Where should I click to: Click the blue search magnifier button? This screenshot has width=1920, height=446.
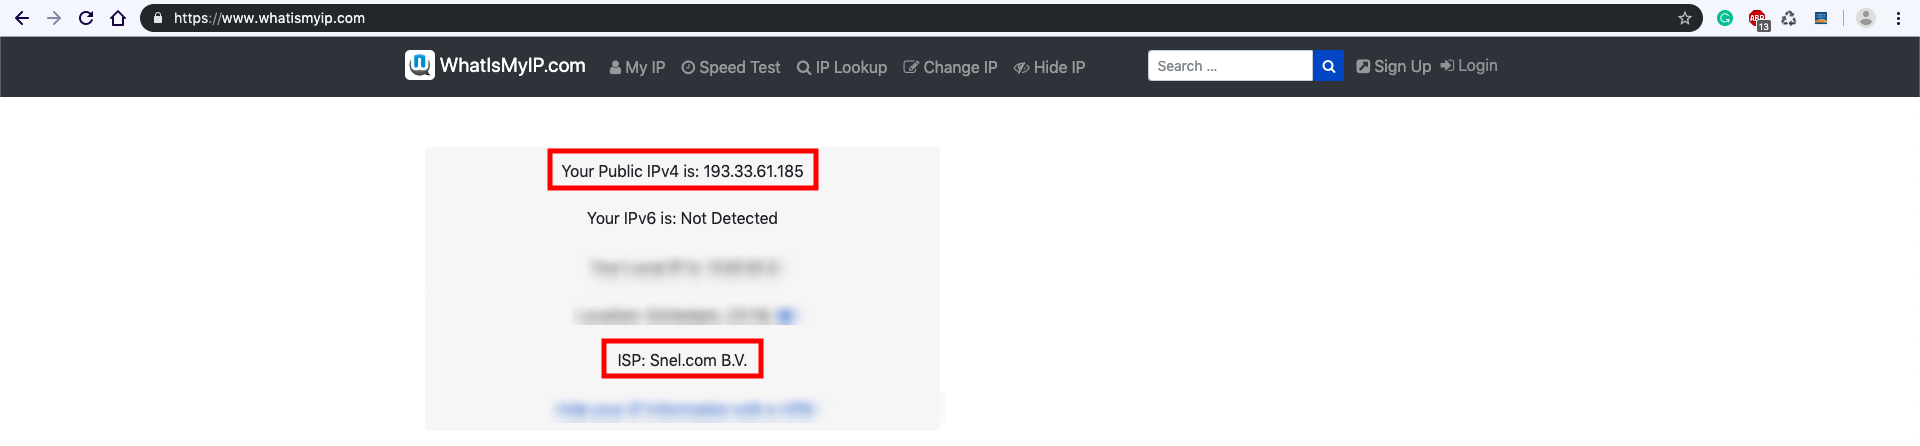pos(1328,66)
